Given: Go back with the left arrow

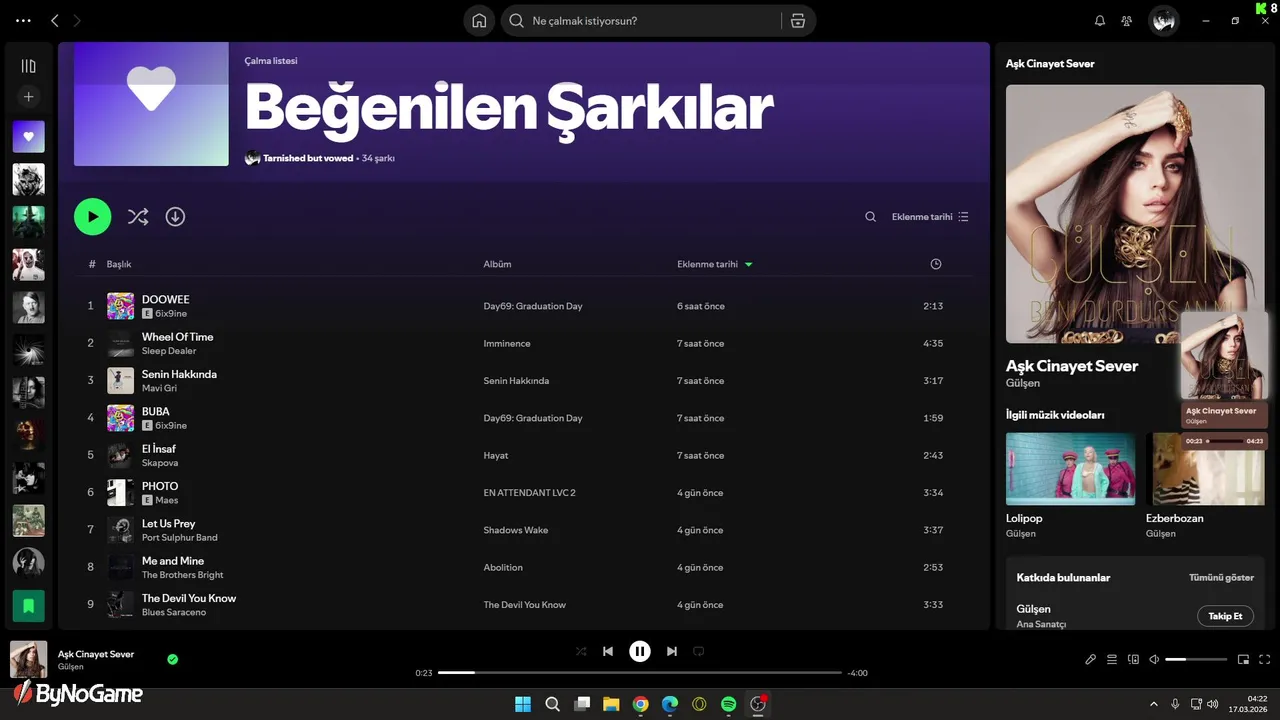Looking at the screenshot, I should click(55, 21).
